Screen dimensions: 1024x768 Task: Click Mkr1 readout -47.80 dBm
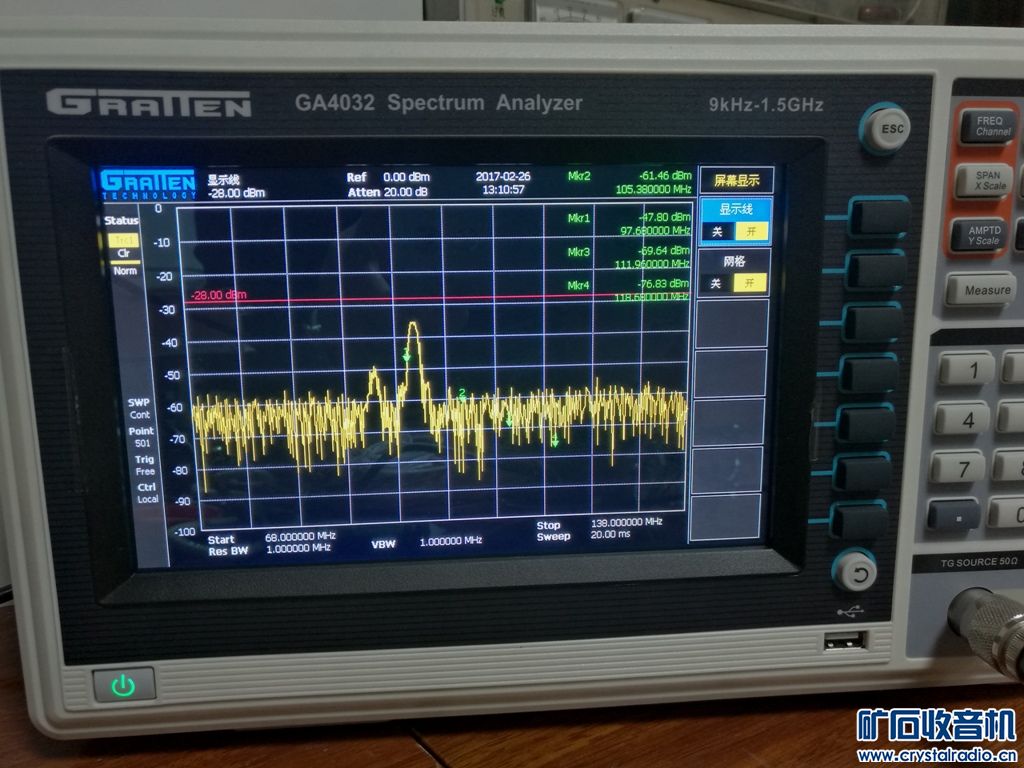(x=664, y=217)
